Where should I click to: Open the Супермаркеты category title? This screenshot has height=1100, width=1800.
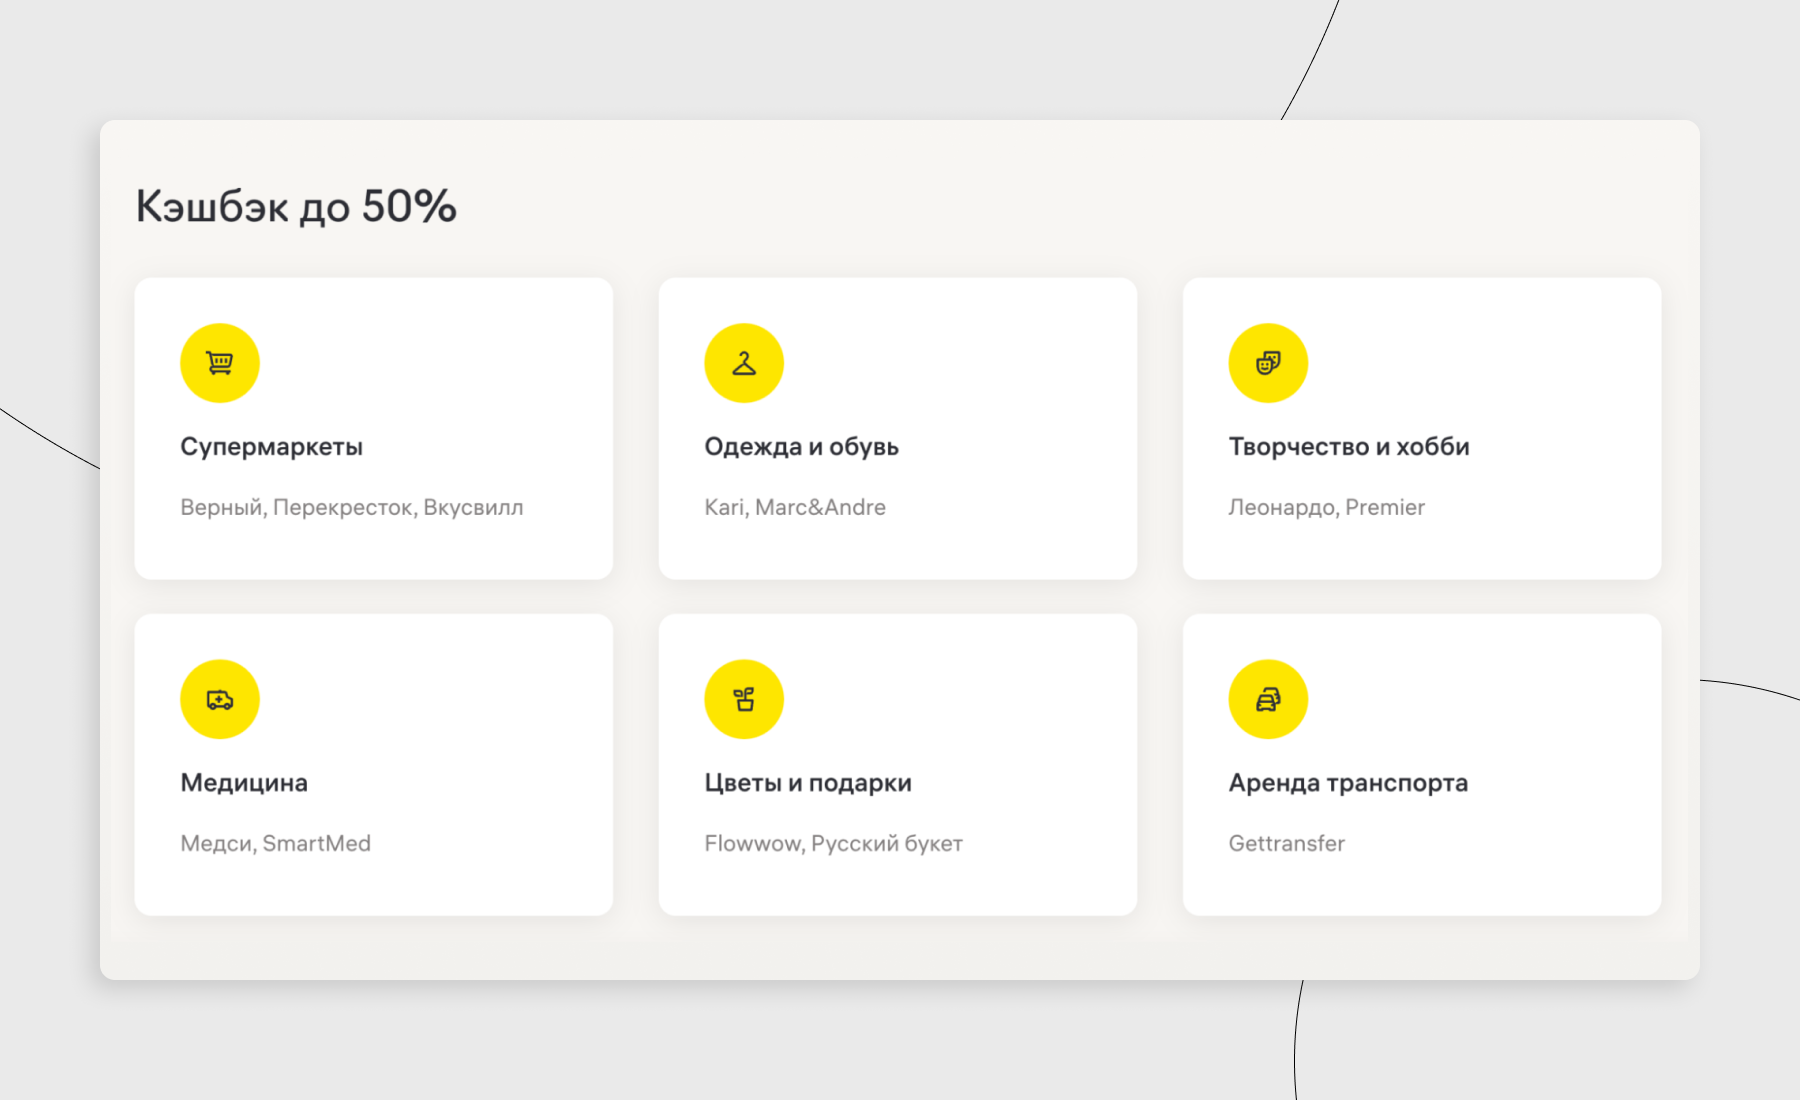(x=271, y=447)
